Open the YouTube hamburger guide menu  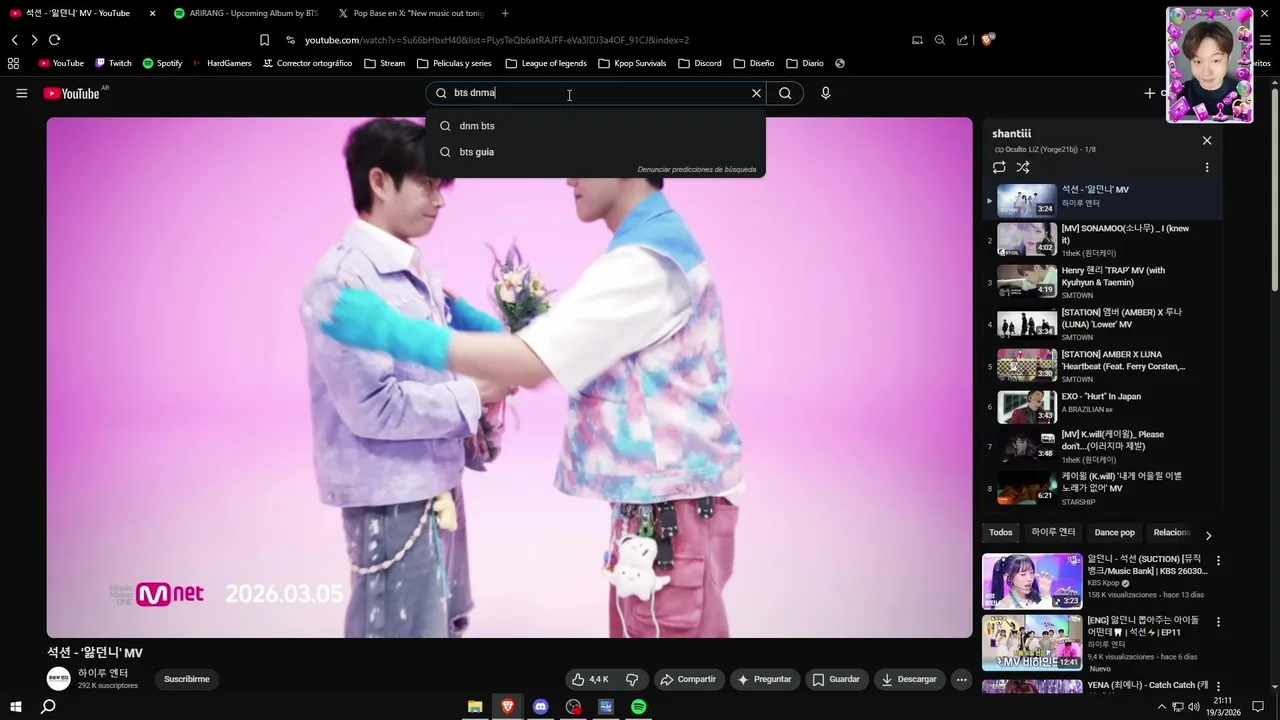pos(21,93)
